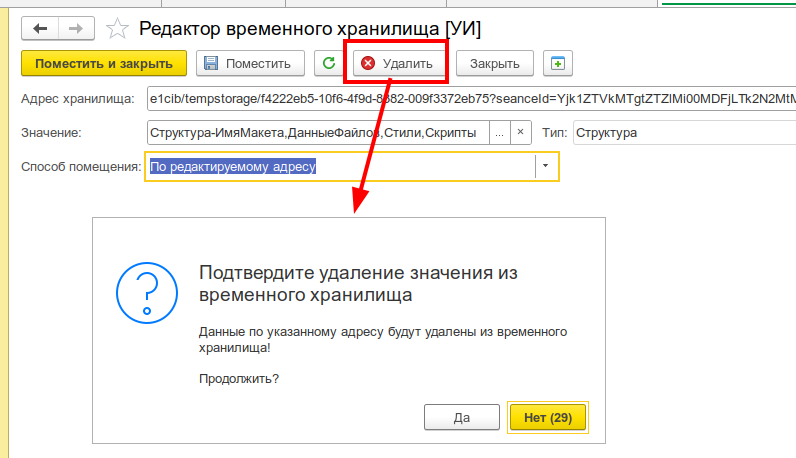Go back with the left arrow button
Viewport: 796px width, 458px height.
pyautogui.click(x=40, y=28)
